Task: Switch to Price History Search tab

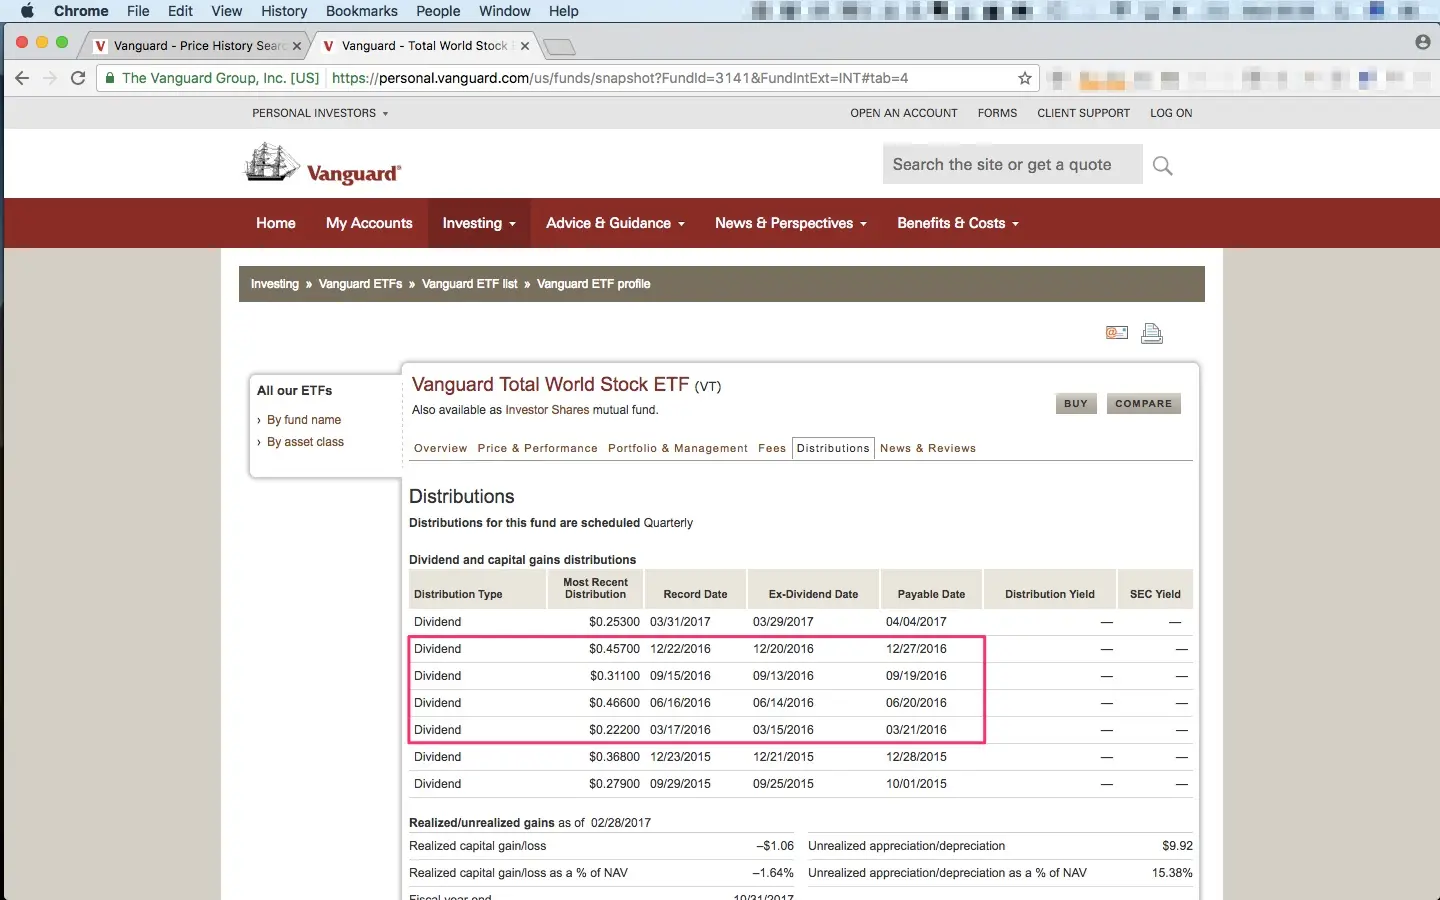Action: [197, 46]
